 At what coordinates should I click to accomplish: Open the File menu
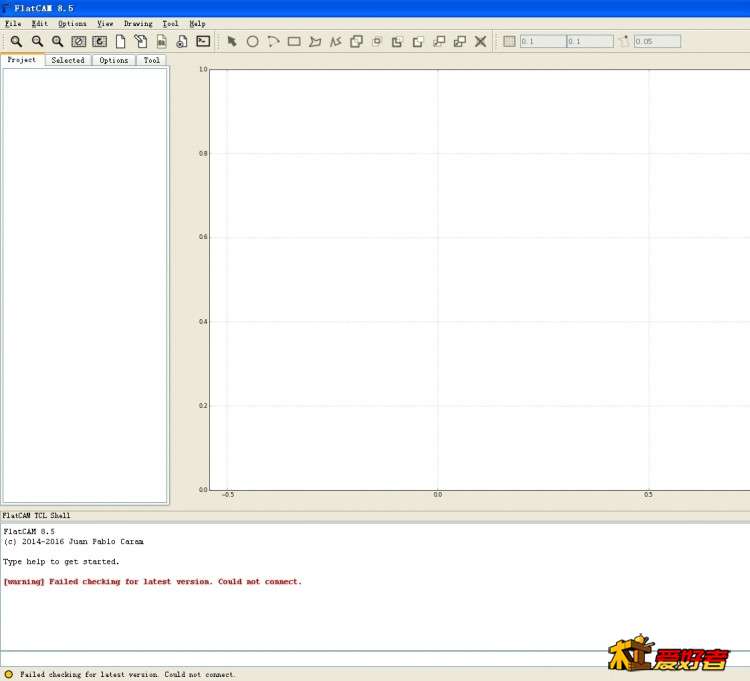(x=13, y=23)
